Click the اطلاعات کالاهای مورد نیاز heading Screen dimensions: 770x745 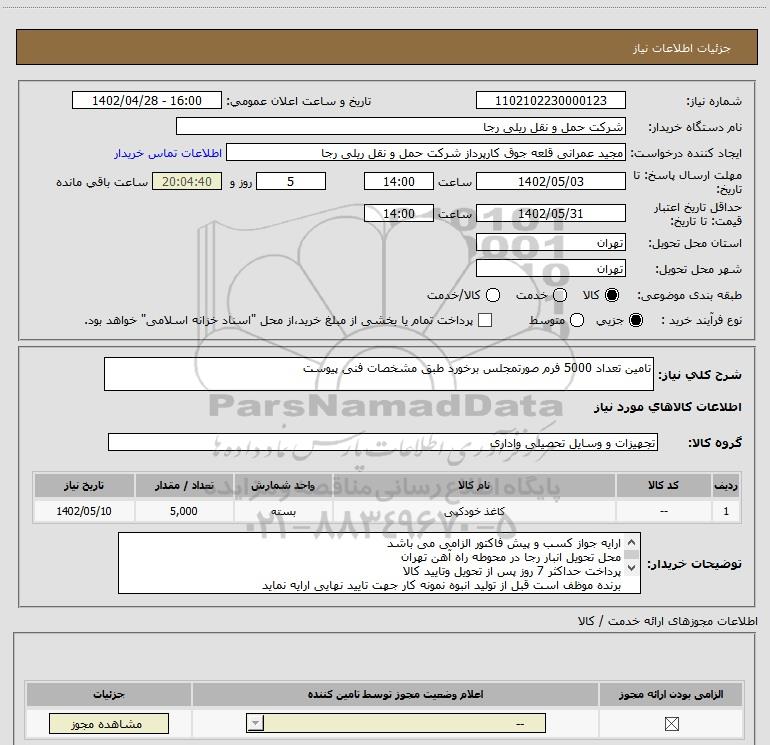tap(668, 407)
